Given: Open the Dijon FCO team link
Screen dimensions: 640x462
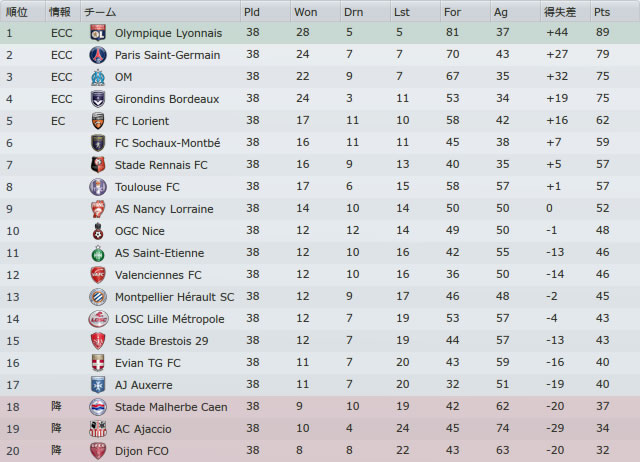Looking at the screenshot, I should (142, 451).
